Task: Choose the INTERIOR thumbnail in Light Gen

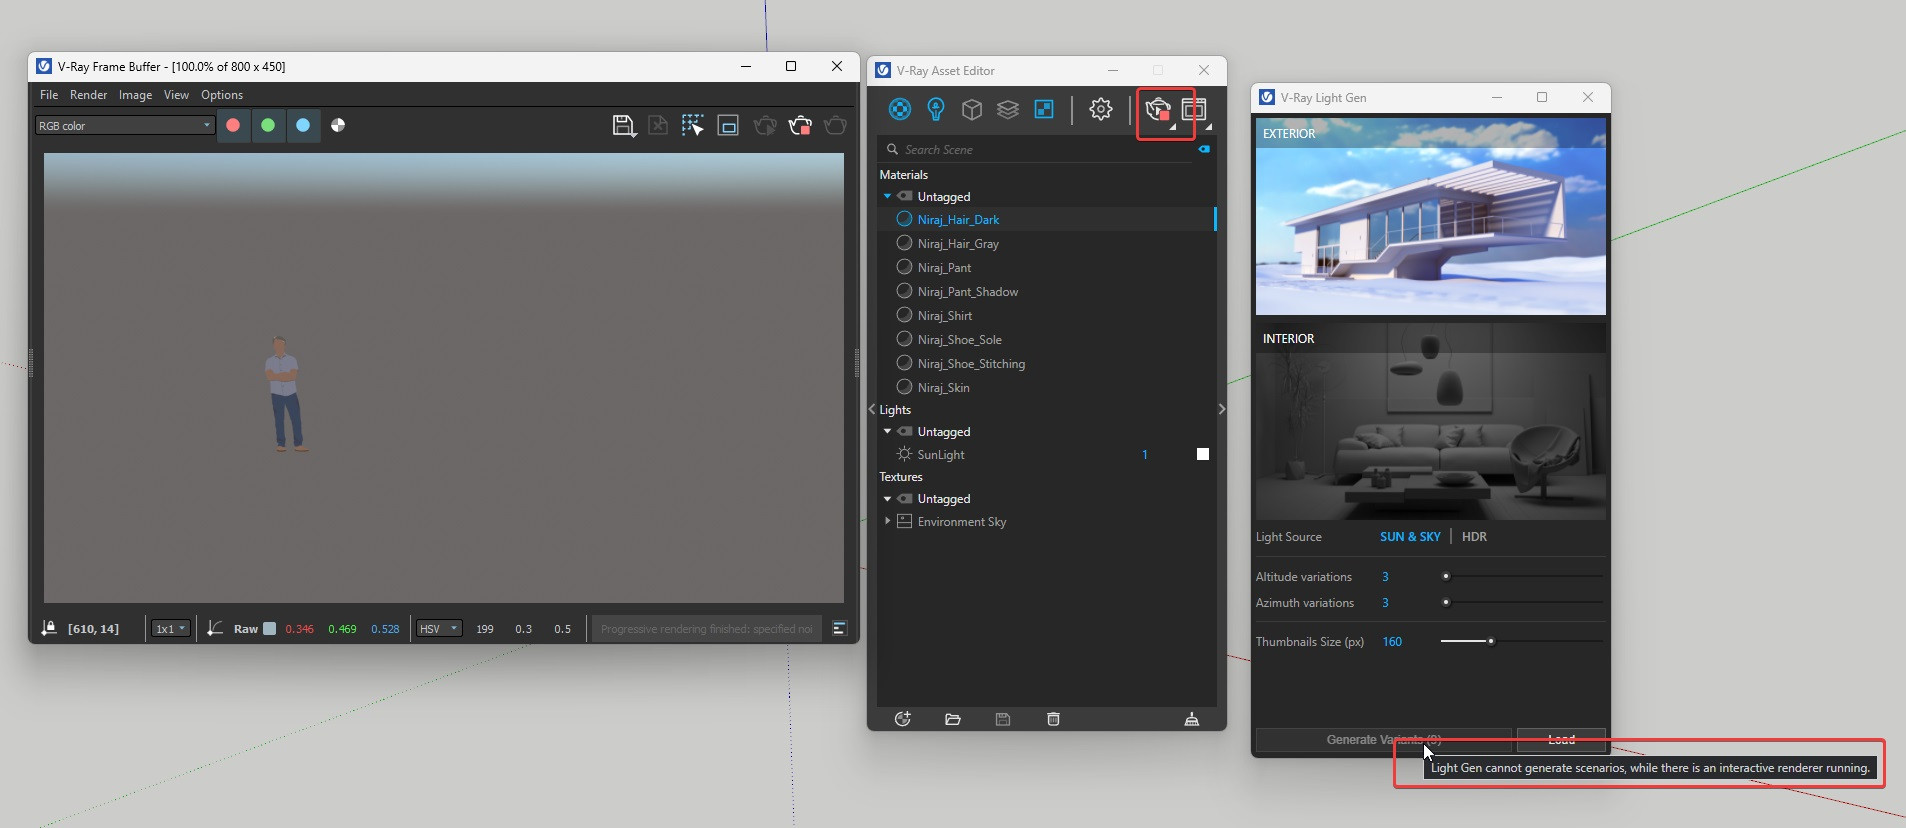Action: (1431, 421)
